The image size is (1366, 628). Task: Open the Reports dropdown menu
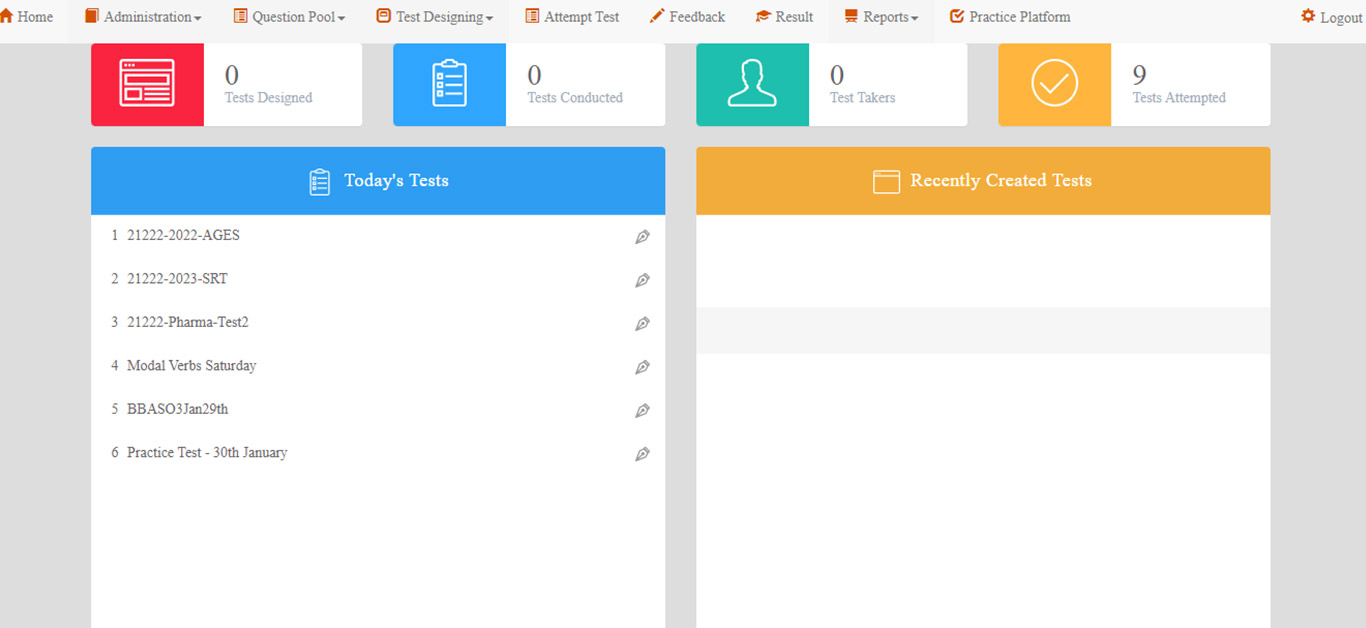[x=881, y=17]
